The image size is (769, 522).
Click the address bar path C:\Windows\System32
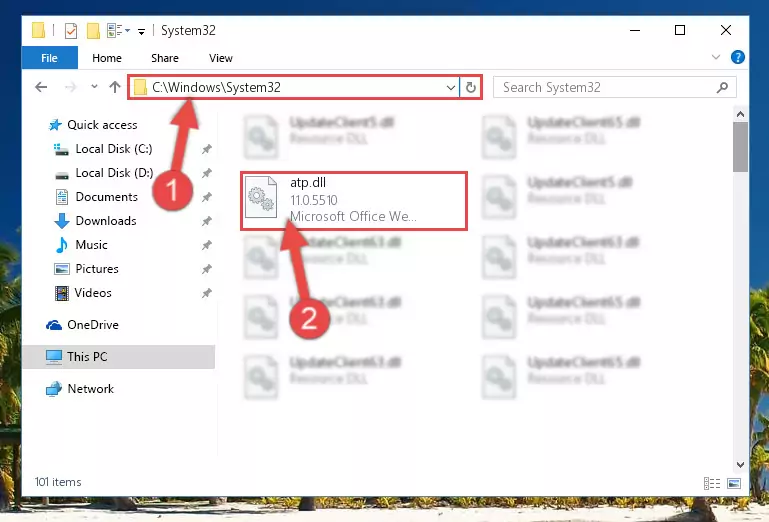(x=216, y=87)
